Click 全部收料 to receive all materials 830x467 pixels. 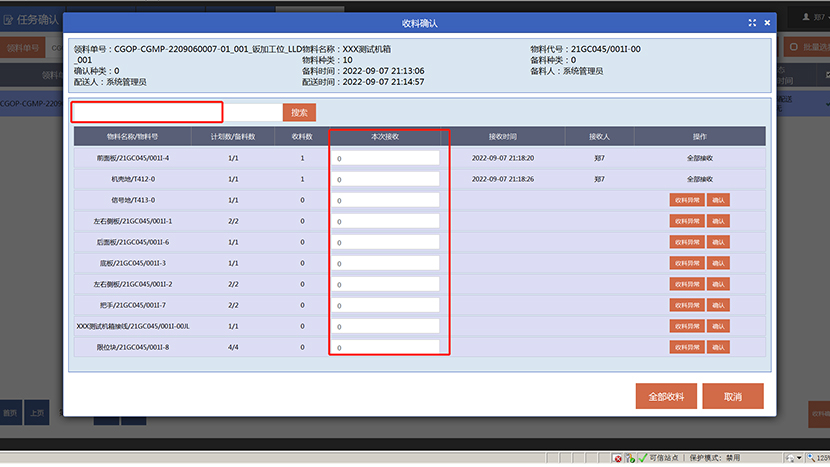pyautogui.click(x=666, y=396)
